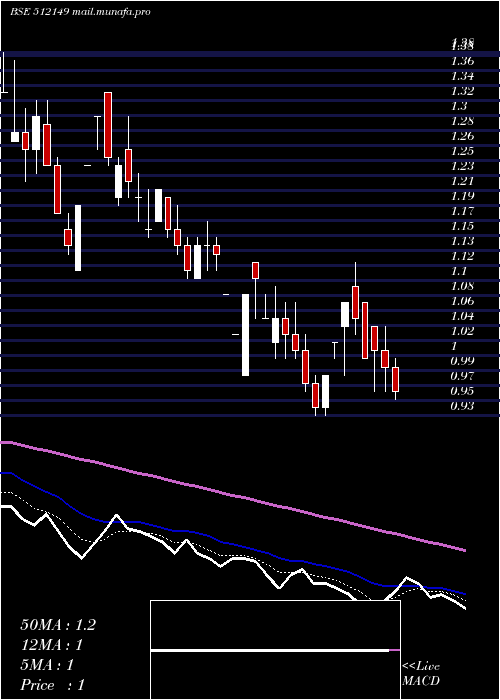Screen dimensions: 500x700
Task: Click the 0.97 price axis label
Action: [462, 376]
